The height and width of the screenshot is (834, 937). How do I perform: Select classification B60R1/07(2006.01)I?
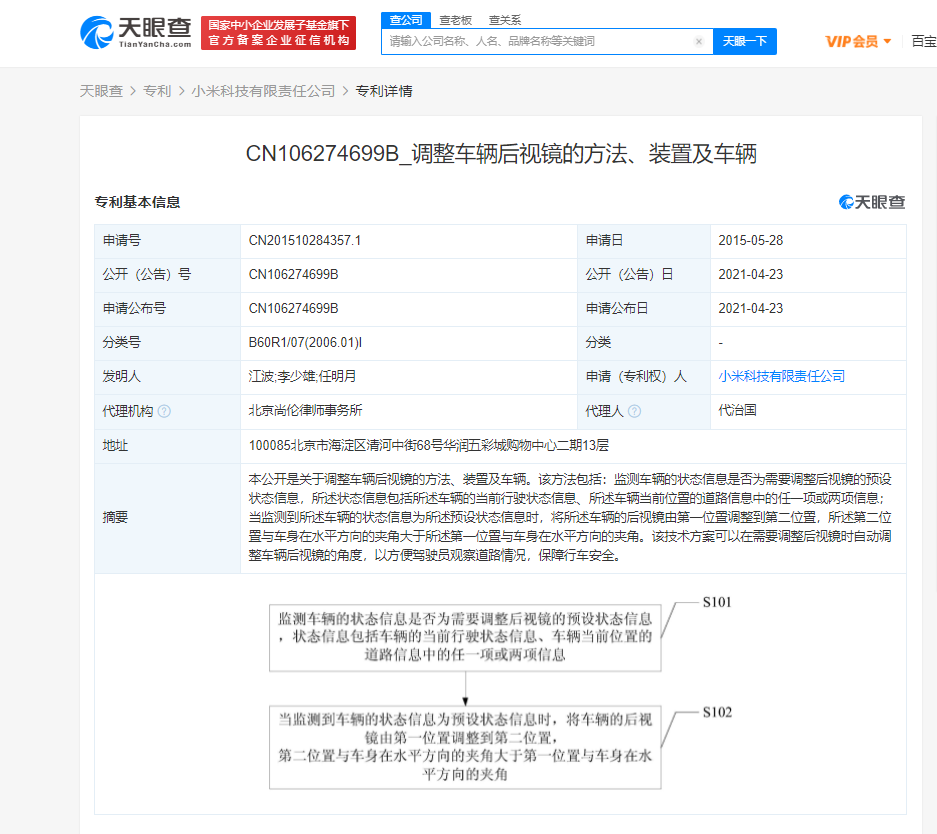[x=305, y=343]
